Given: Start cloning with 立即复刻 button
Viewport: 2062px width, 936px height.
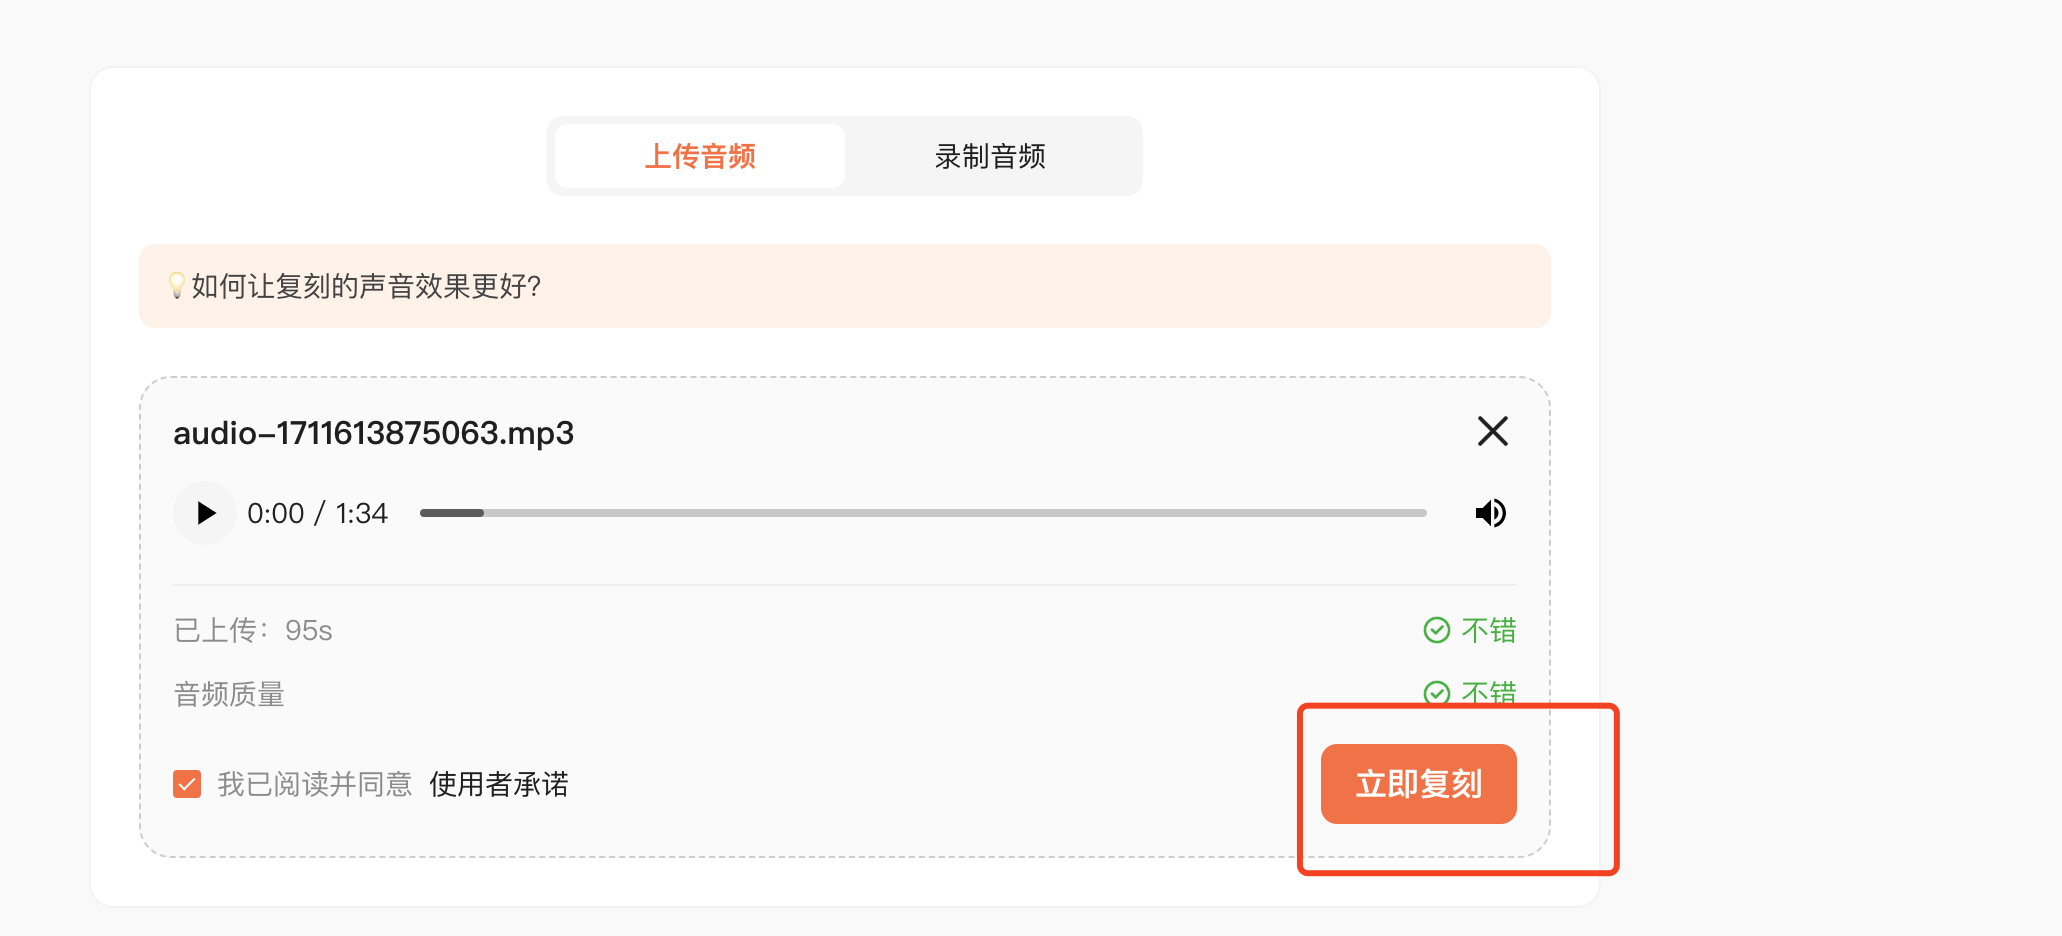Looking at the screenshot, I should [x=1419, y=784].
